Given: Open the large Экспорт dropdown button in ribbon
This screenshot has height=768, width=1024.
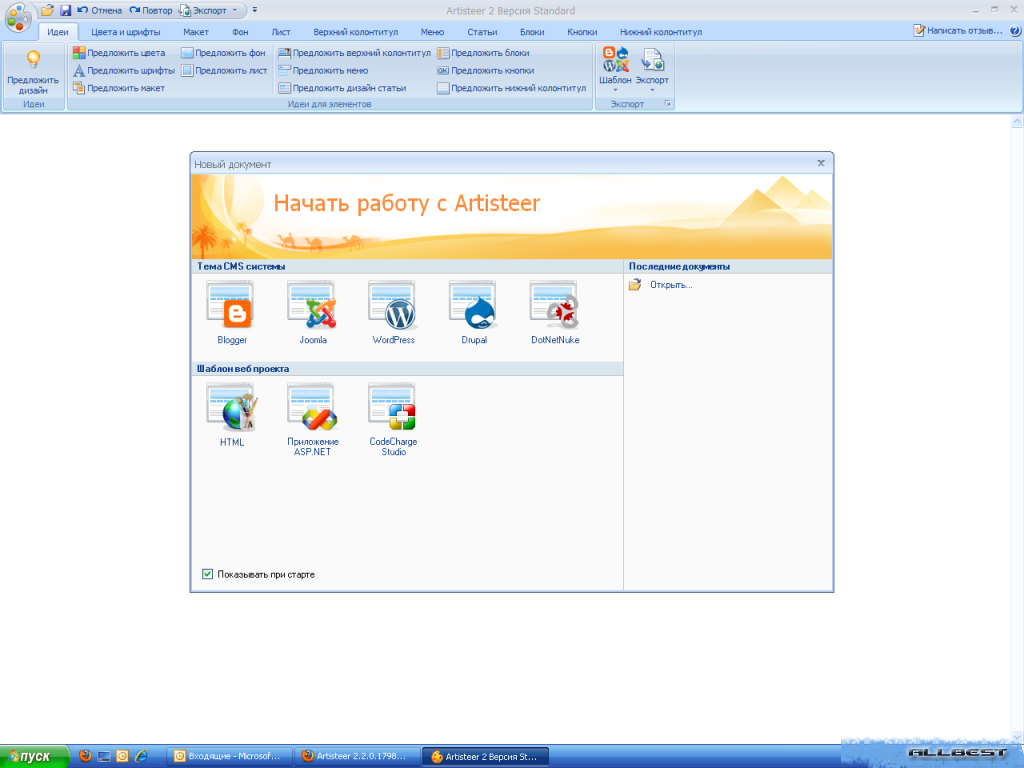Looking at the screenshot, I should (x=652, y=70).
